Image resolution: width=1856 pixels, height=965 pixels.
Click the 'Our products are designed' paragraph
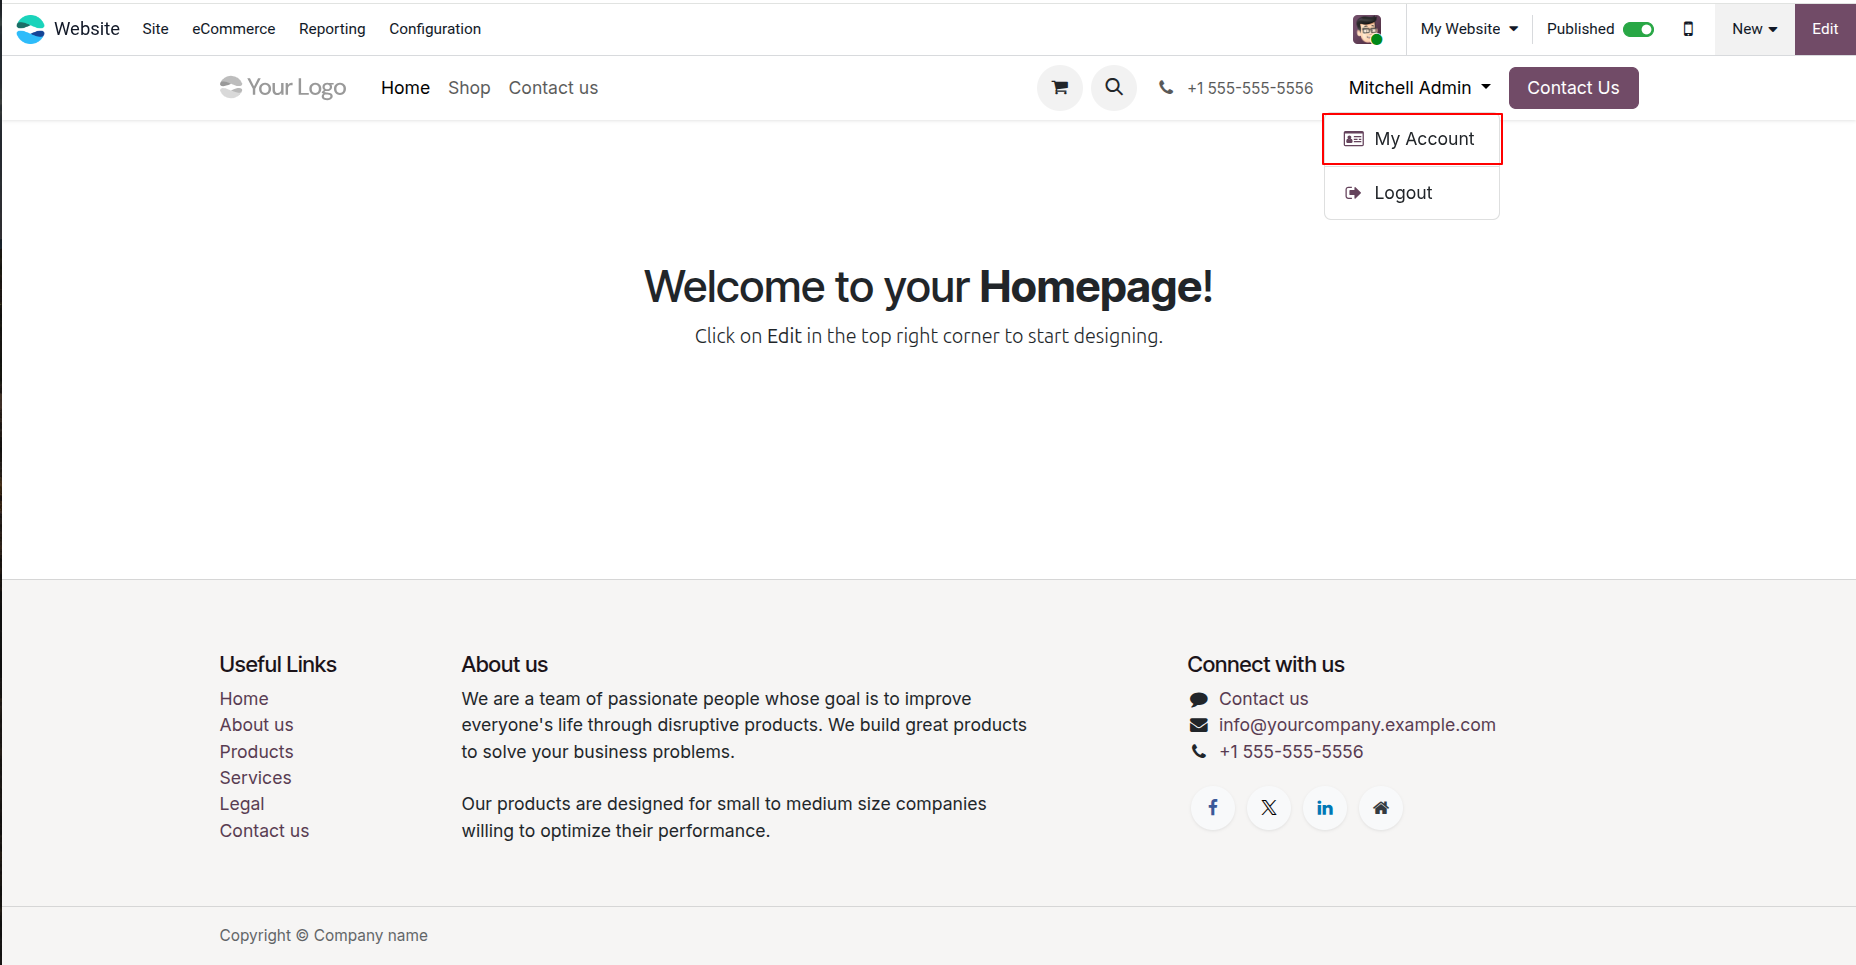click(724, 817)
